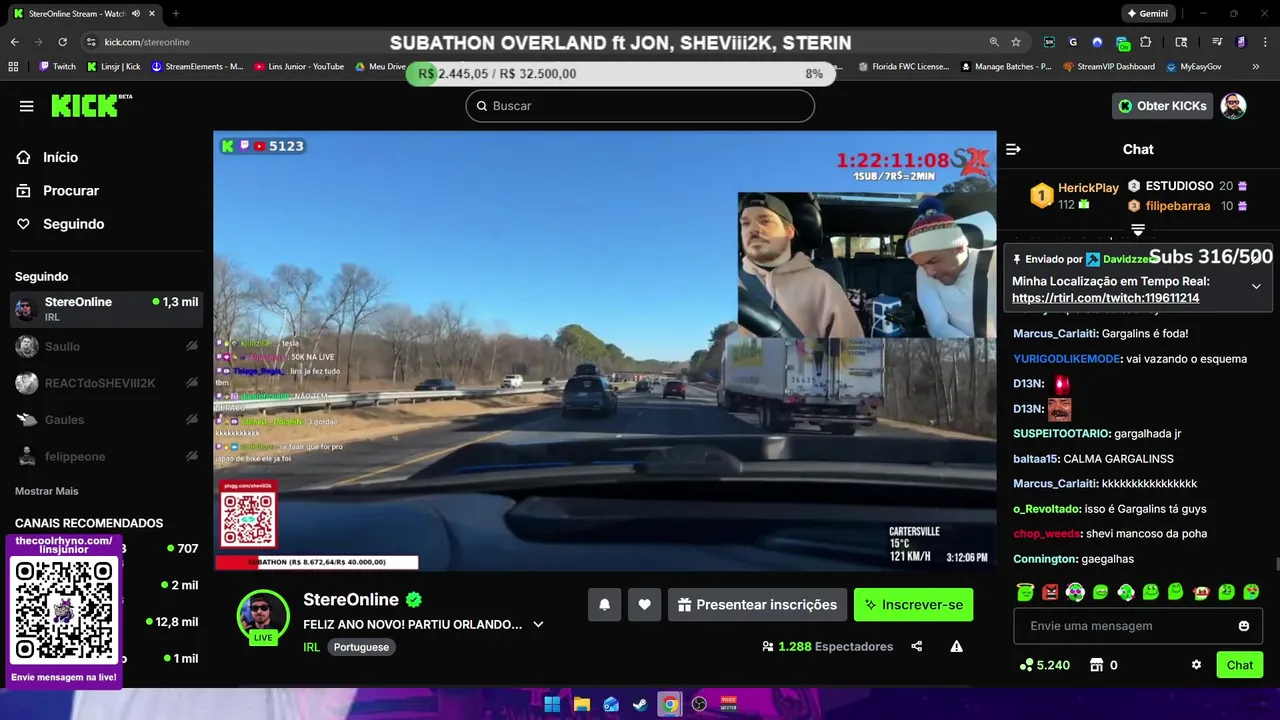Open REACTdoSHEVIII2K channel in sidebar
The height and width of the screenshot is (720, 1280).
pos(106,383)
